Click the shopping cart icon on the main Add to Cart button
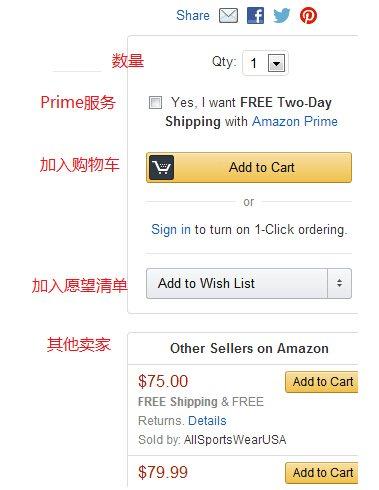Screen dimensions: 379x490 point(161,167)
